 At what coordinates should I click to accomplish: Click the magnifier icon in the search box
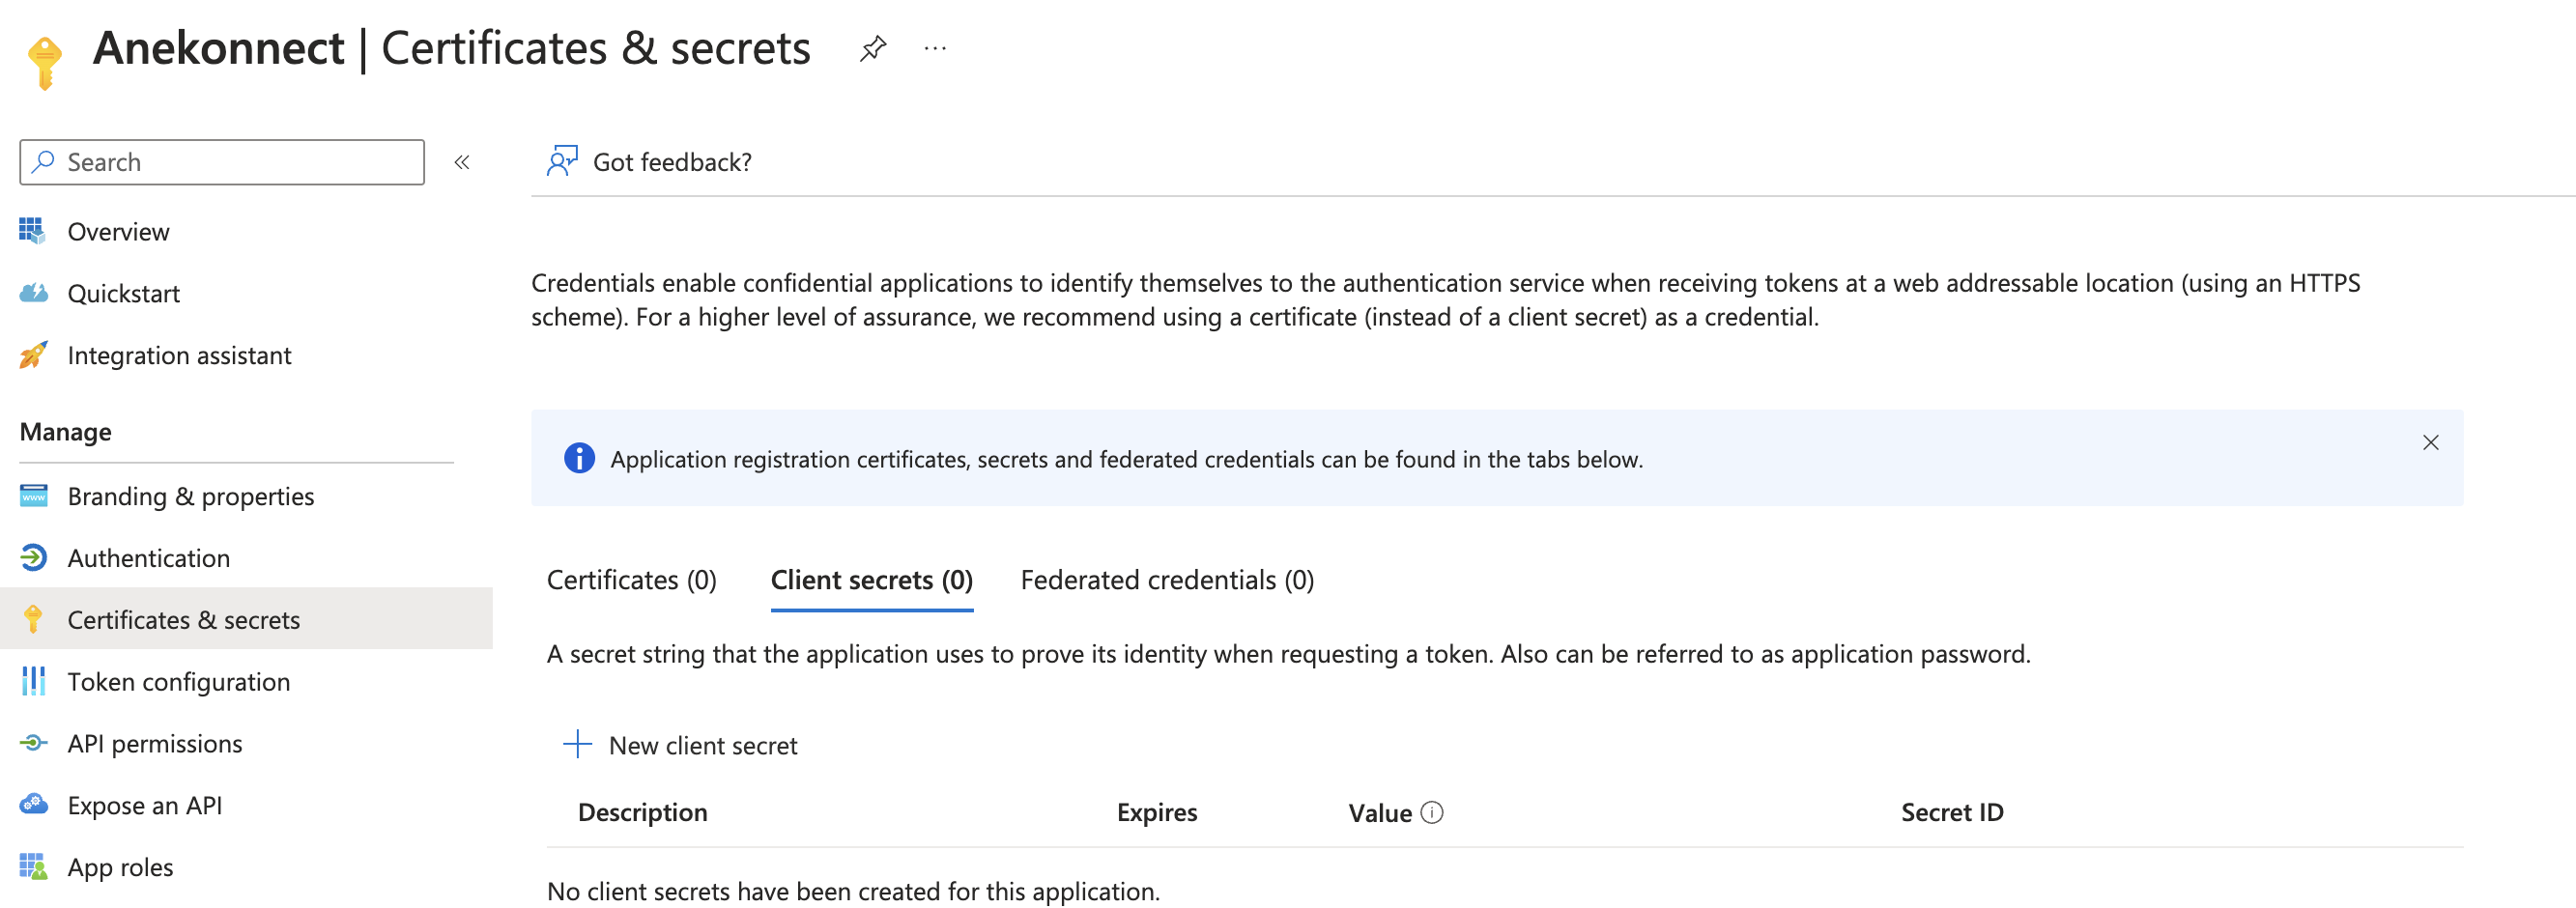(x=43, y=161)
